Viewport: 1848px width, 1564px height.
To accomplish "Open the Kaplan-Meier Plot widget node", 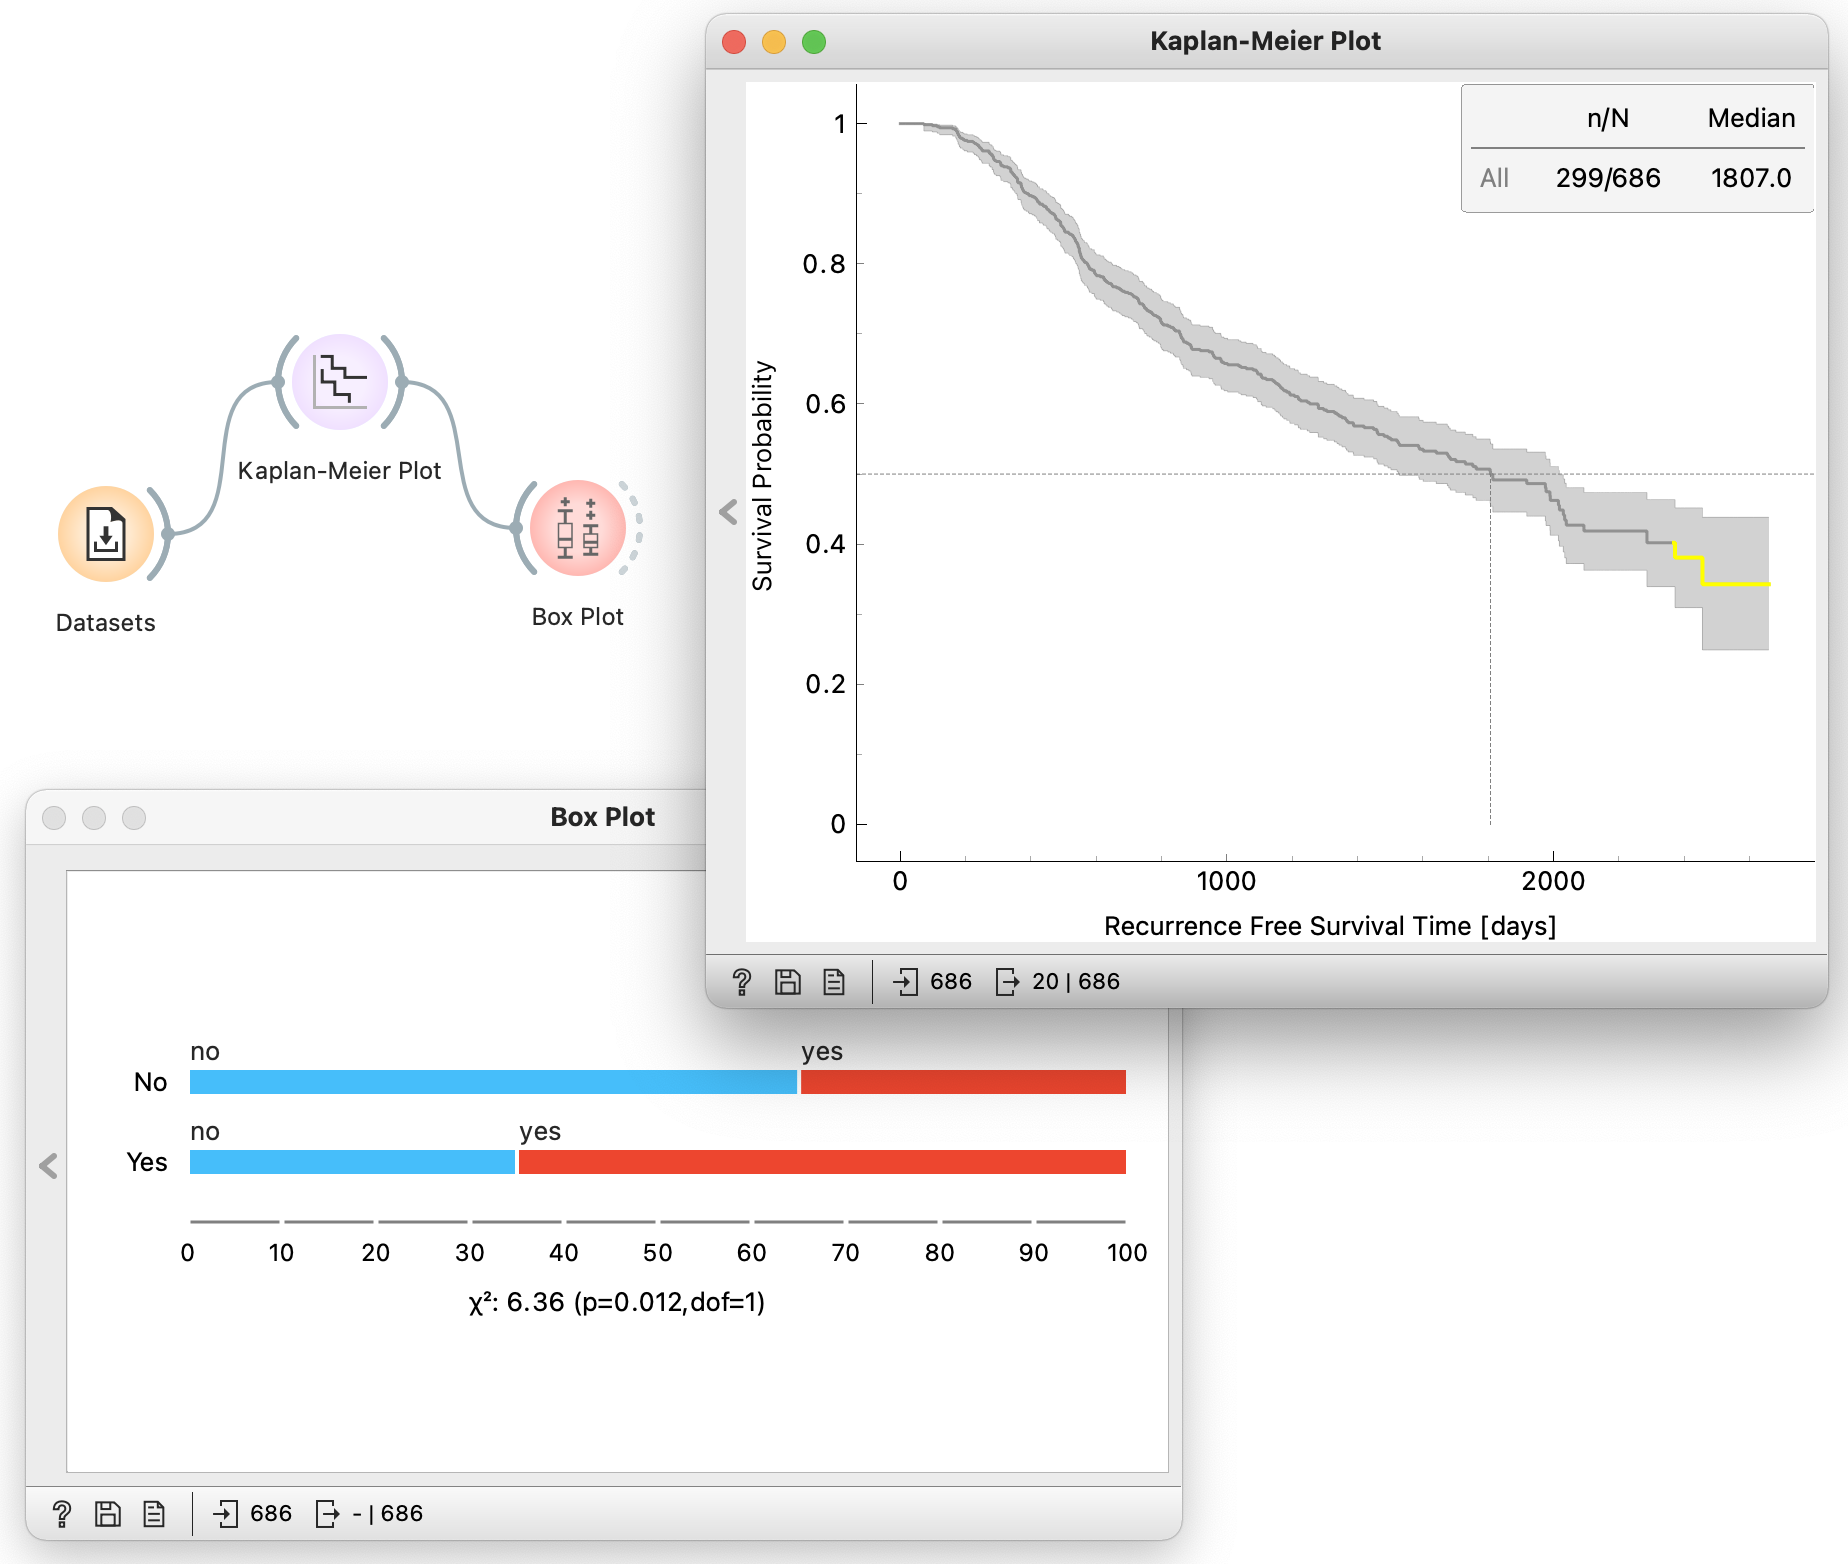I will click(x=339, y=382).
